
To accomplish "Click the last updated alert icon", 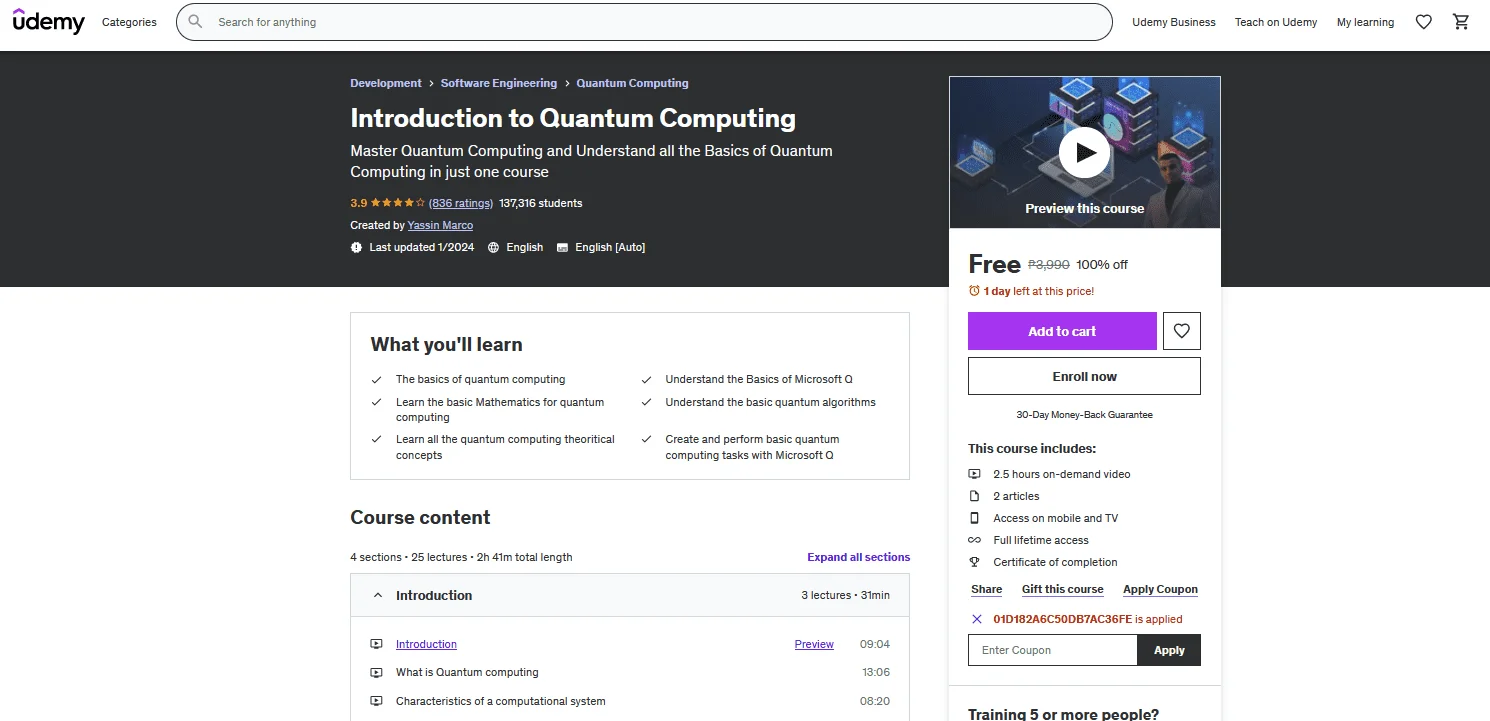I will coord(357,247).
